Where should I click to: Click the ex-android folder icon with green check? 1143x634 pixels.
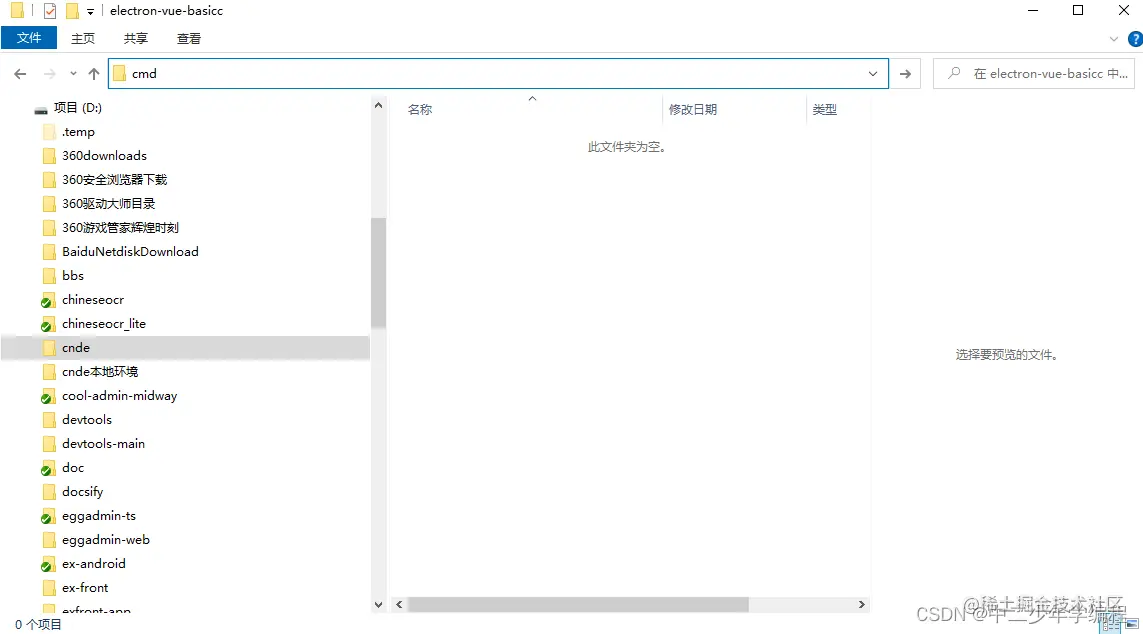pos(48,565)
